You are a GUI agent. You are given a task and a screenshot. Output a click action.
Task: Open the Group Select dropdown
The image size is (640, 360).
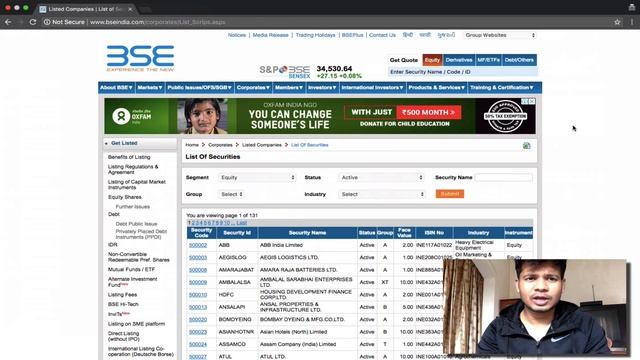point(231,194)
